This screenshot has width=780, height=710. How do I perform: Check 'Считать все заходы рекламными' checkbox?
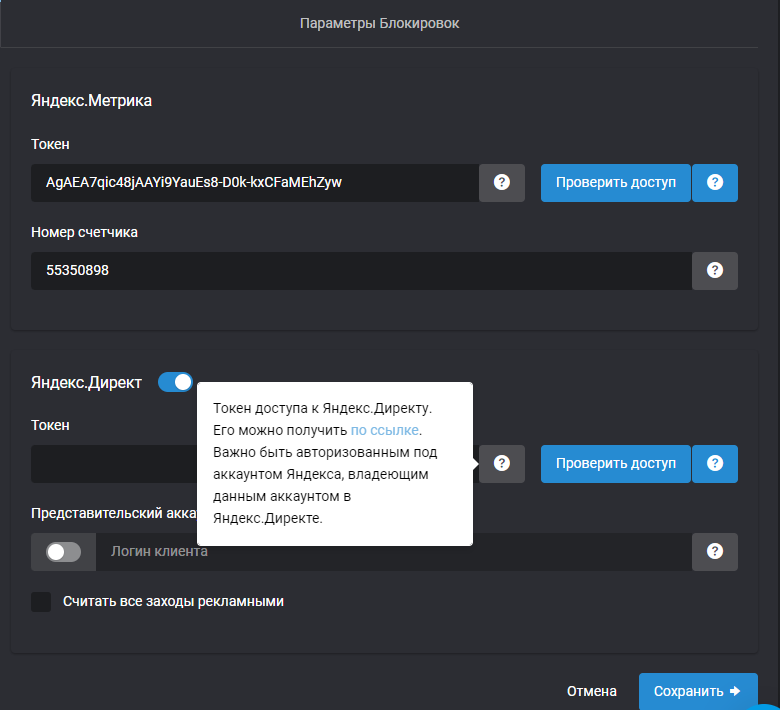tap(41, 602)
